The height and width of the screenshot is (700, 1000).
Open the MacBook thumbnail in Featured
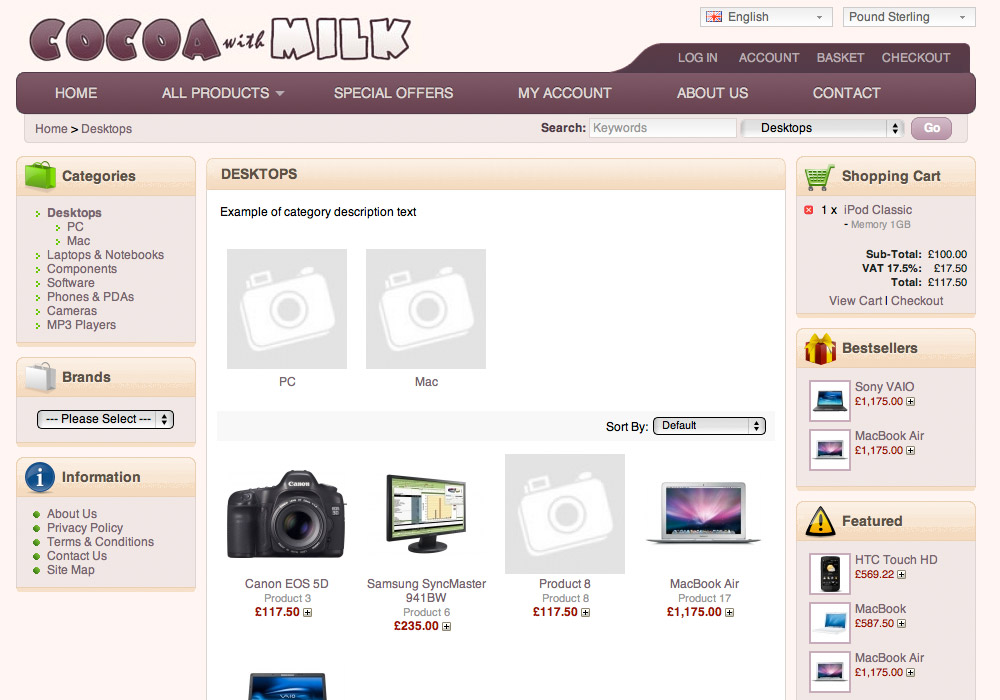point(830,623)
